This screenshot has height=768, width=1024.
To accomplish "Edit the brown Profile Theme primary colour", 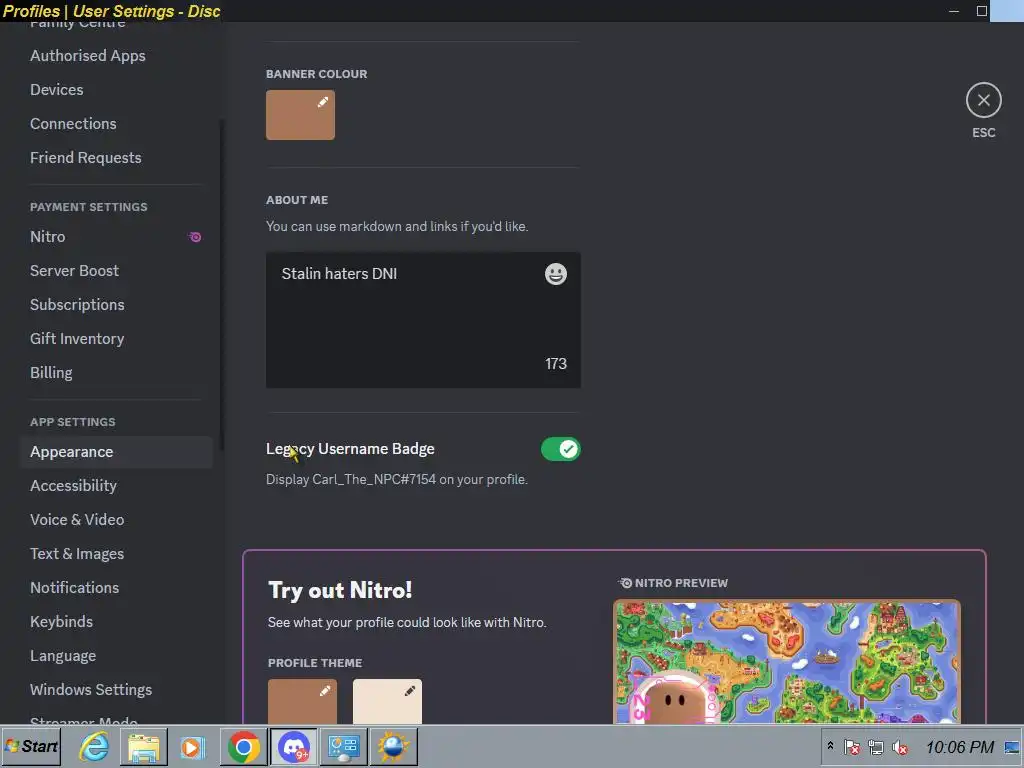I will (302, 701).
